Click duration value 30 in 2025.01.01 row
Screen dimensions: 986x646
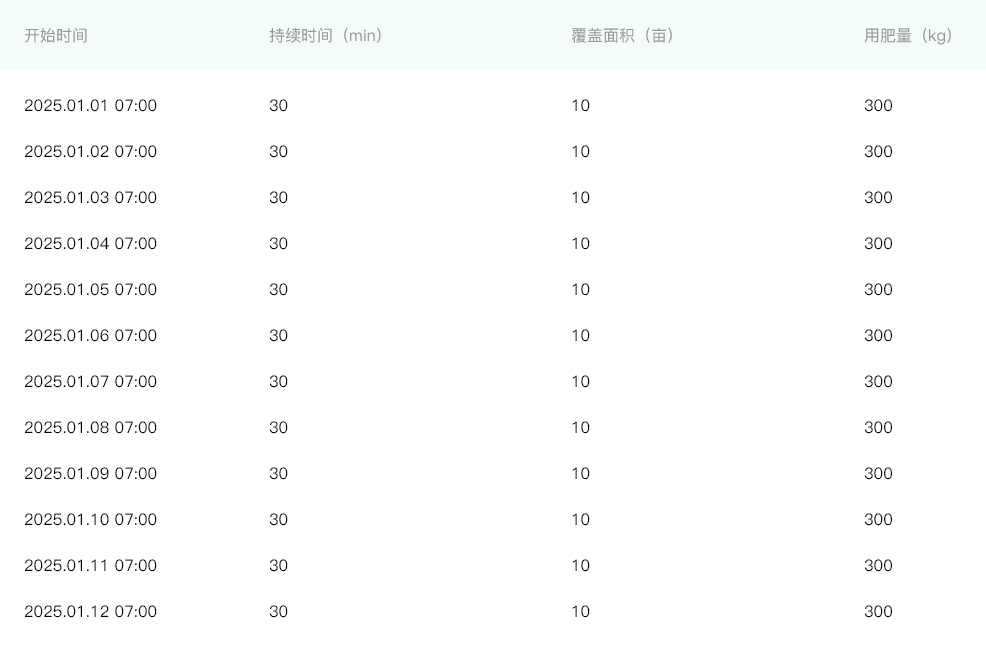(x=279, y=106)
